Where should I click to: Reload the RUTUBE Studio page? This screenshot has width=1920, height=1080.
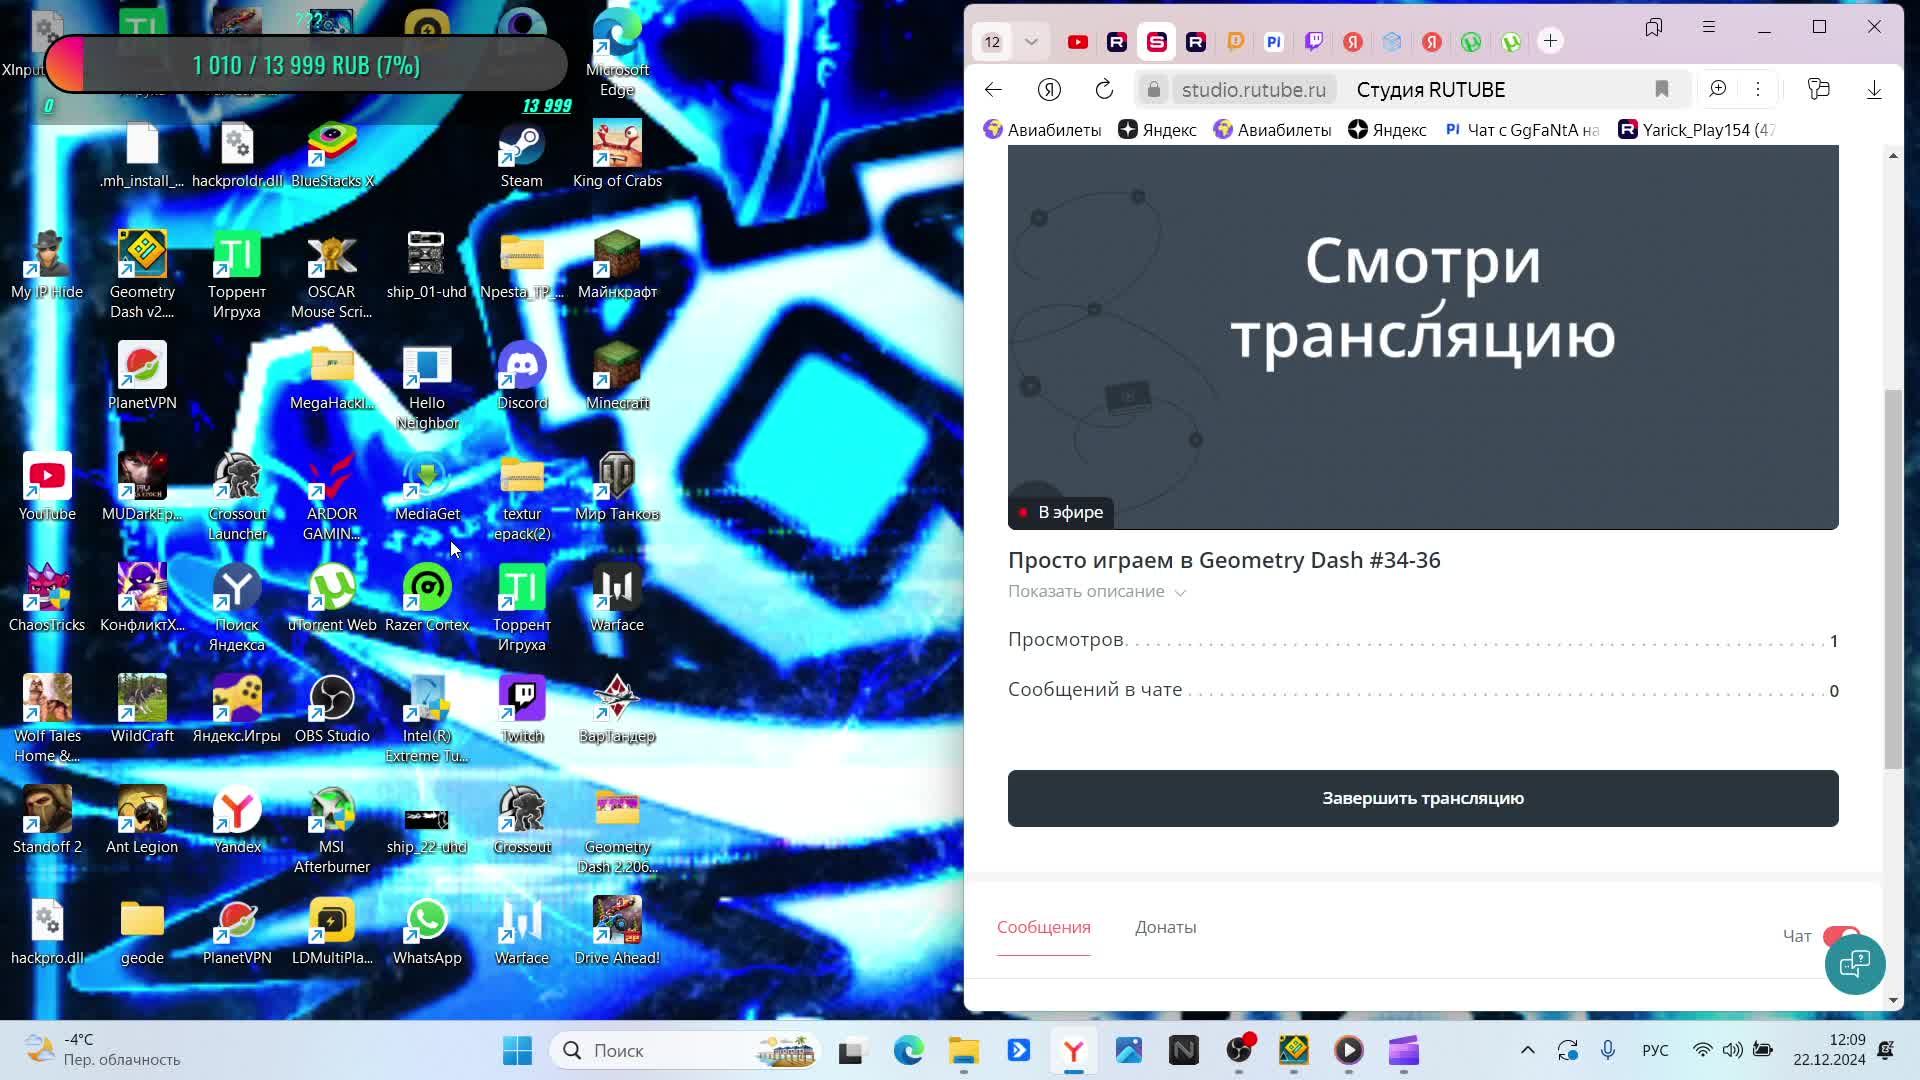click(x=1104, y=89)
